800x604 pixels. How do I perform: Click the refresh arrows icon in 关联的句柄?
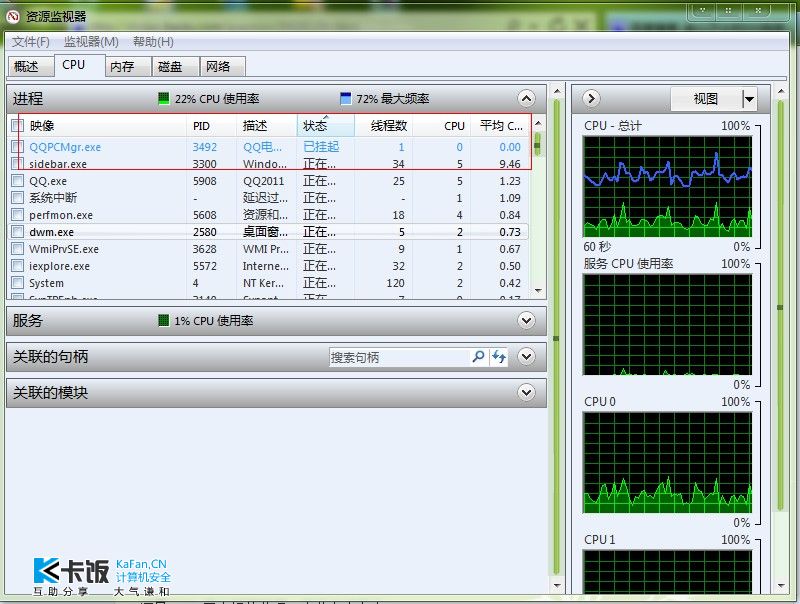[x=499, y=357]
